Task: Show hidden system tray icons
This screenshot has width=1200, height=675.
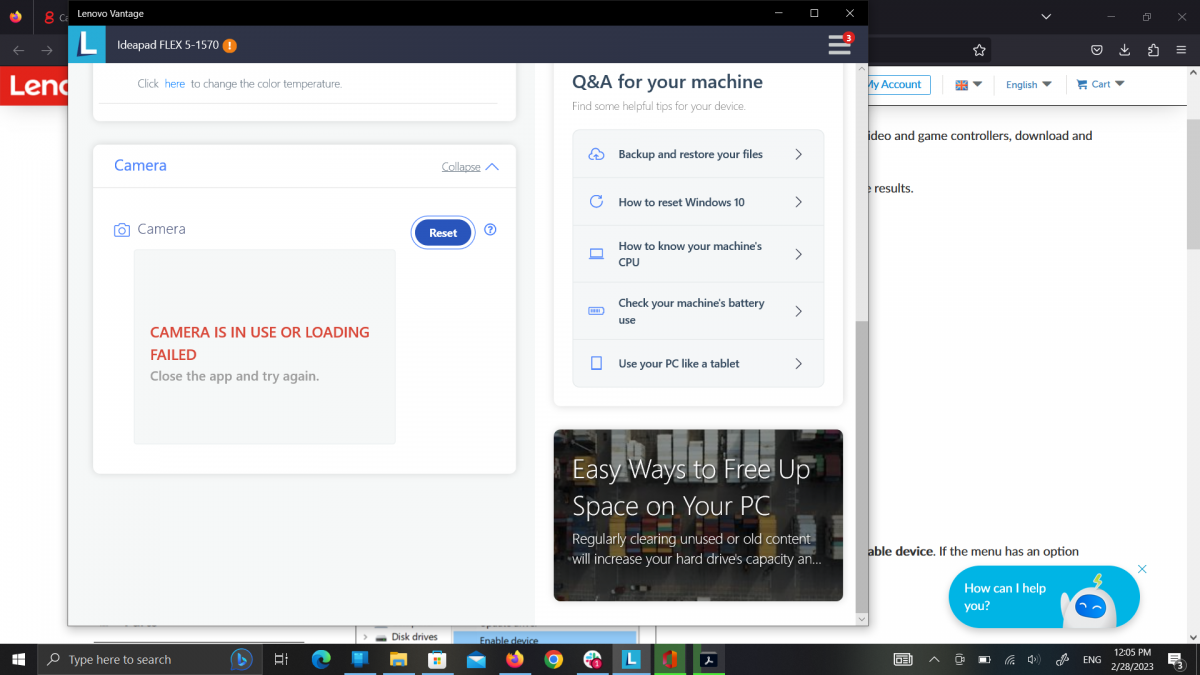Action: (934, 659)
